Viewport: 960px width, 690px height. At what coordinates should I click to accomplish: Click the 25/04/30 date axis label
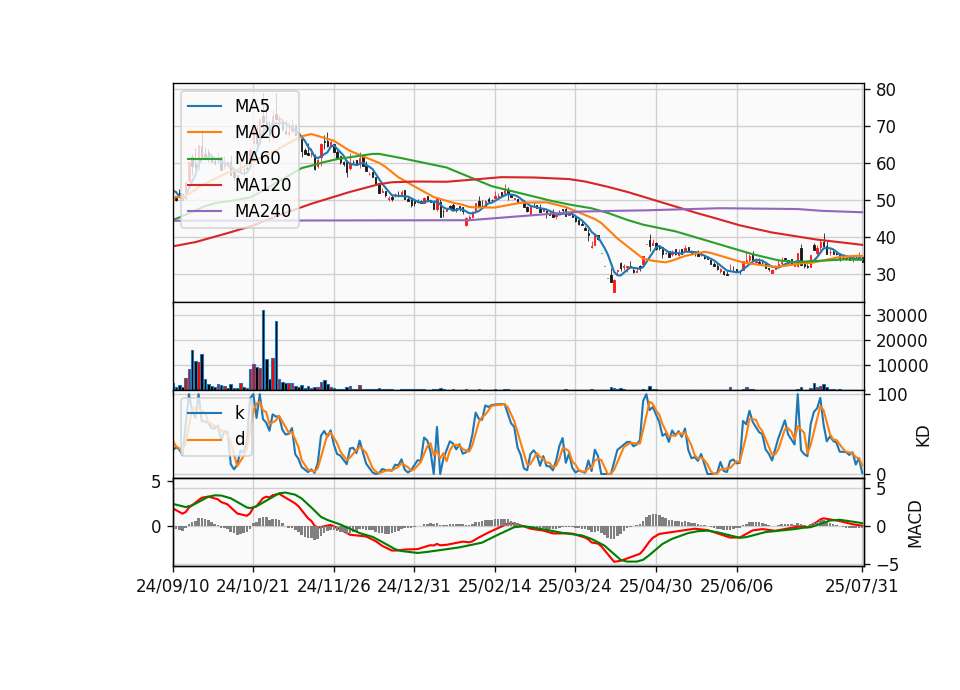coord(656,586)
